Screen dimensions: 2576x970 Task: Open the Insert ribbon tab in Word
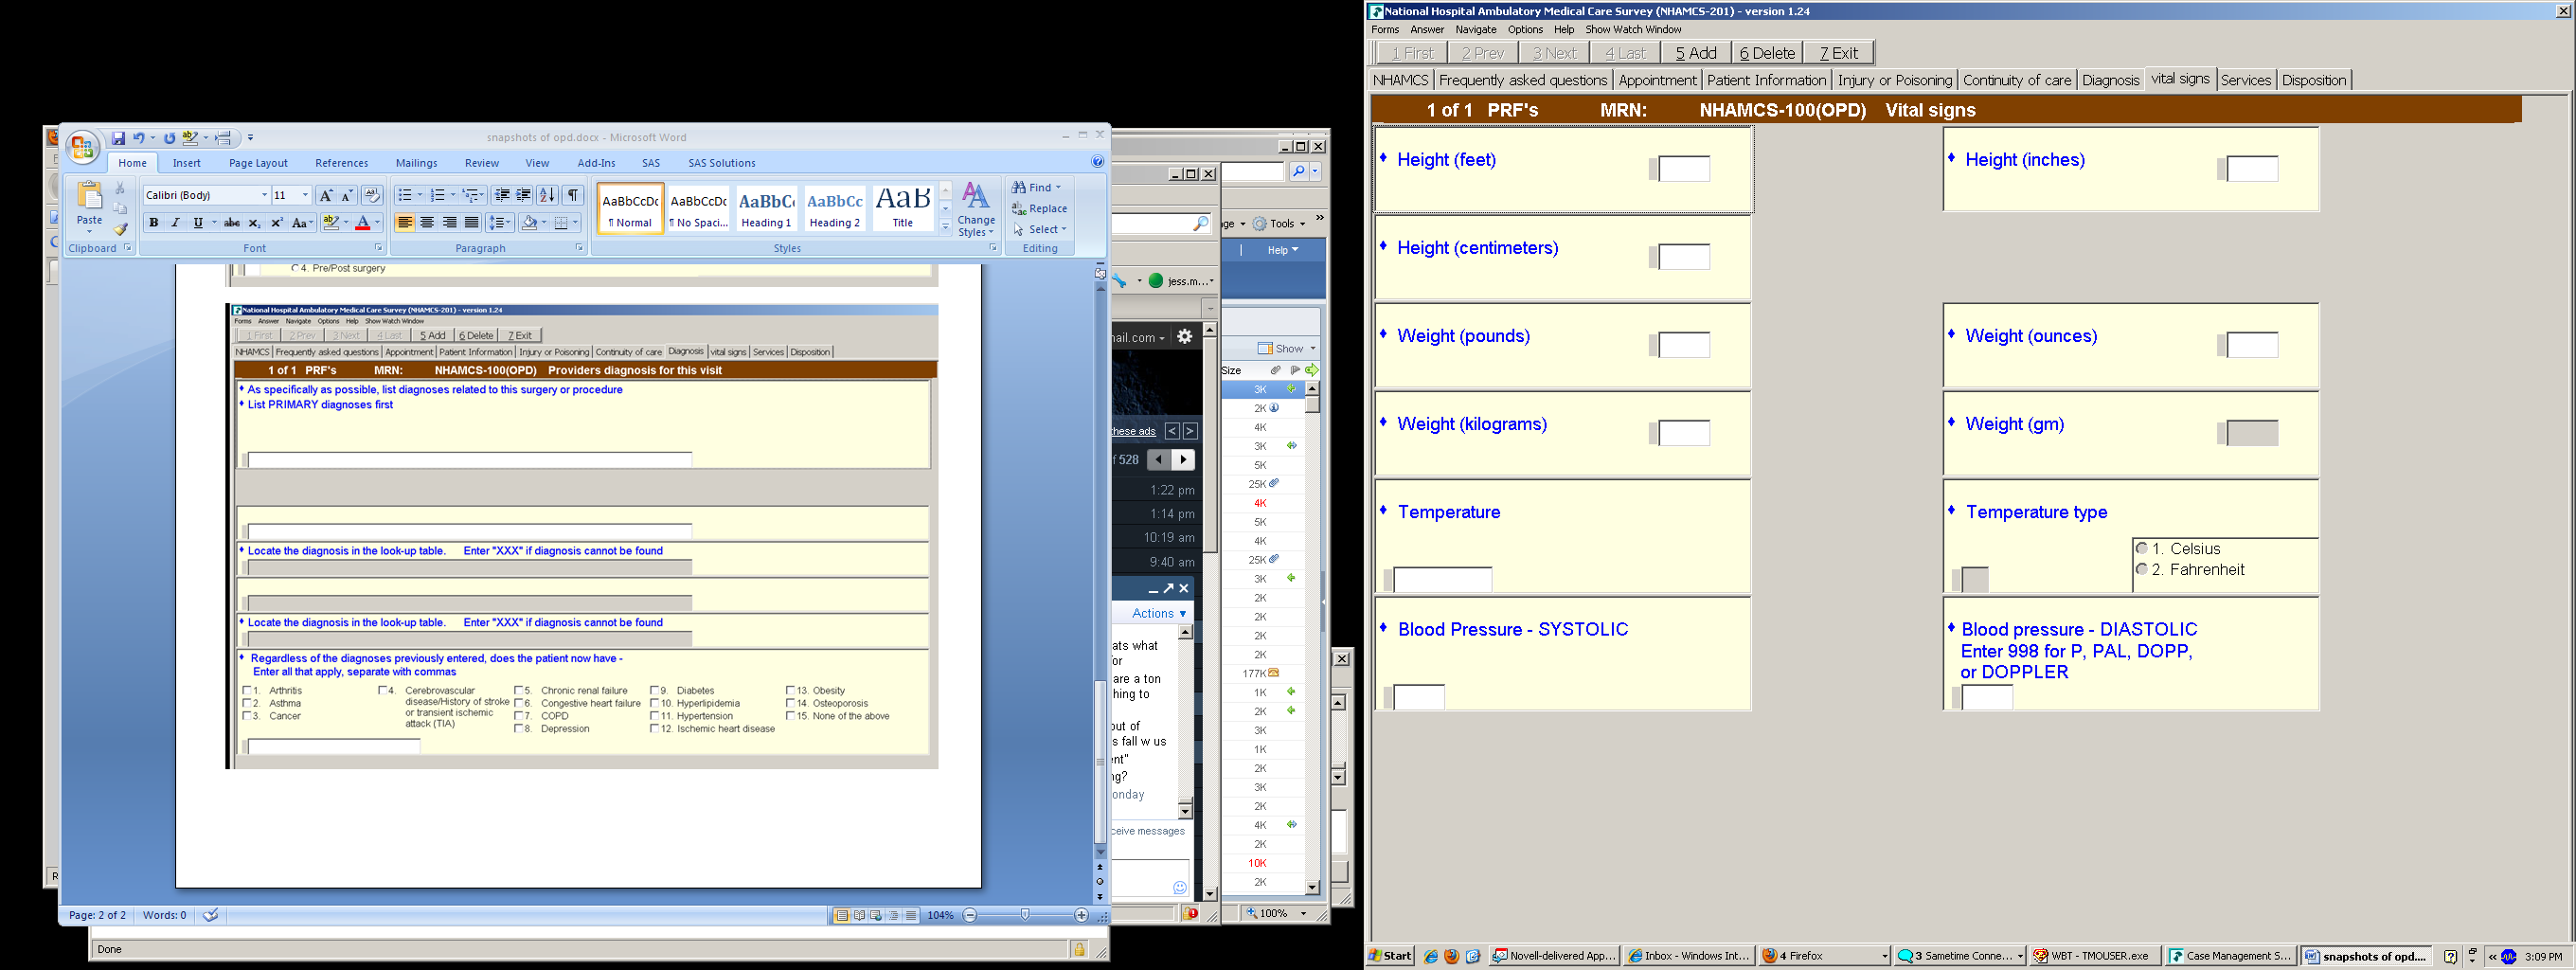186,163
